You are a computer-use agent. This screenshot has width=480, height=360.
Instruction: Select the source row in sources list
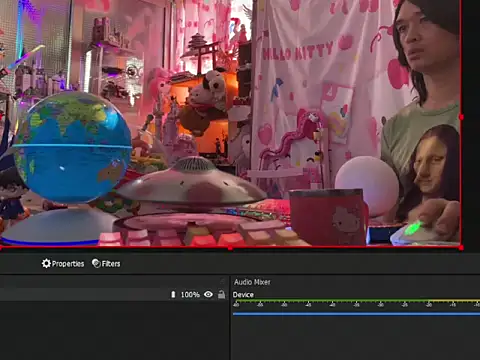(x=114, y=295)
